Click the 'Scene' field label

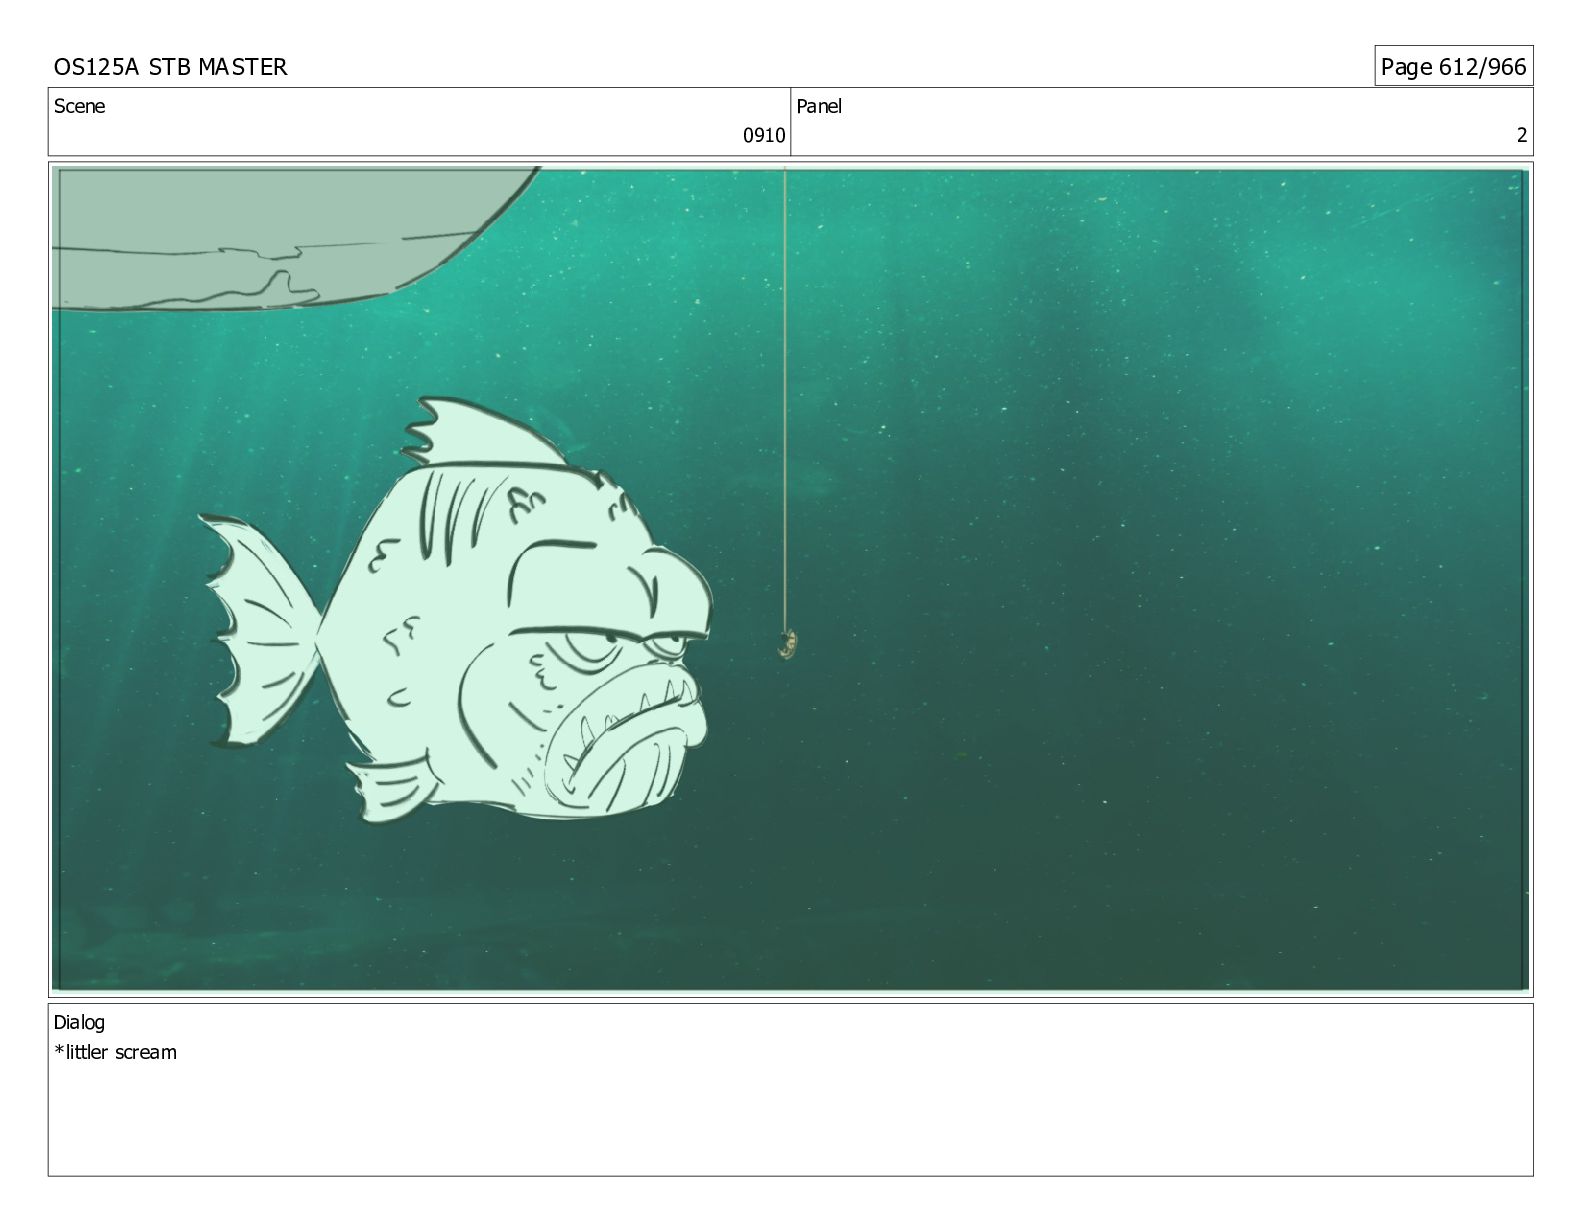click(79, 106)
